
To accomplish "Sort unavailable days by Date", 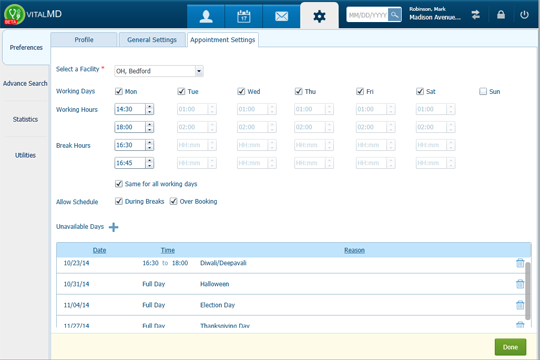I will 99,250.
